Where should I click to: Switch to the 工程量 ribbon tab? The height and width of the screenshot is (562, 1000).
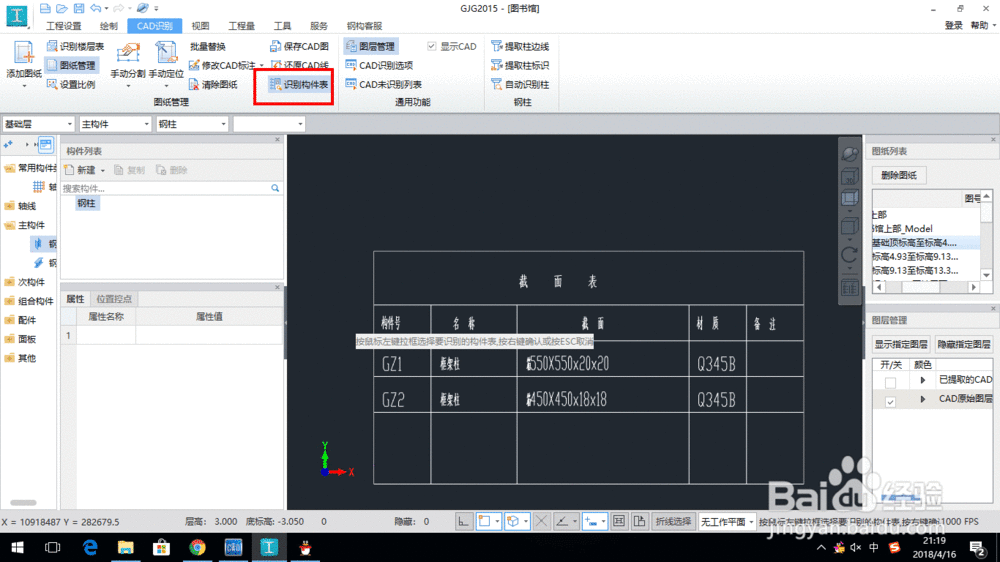click(241, 25)
